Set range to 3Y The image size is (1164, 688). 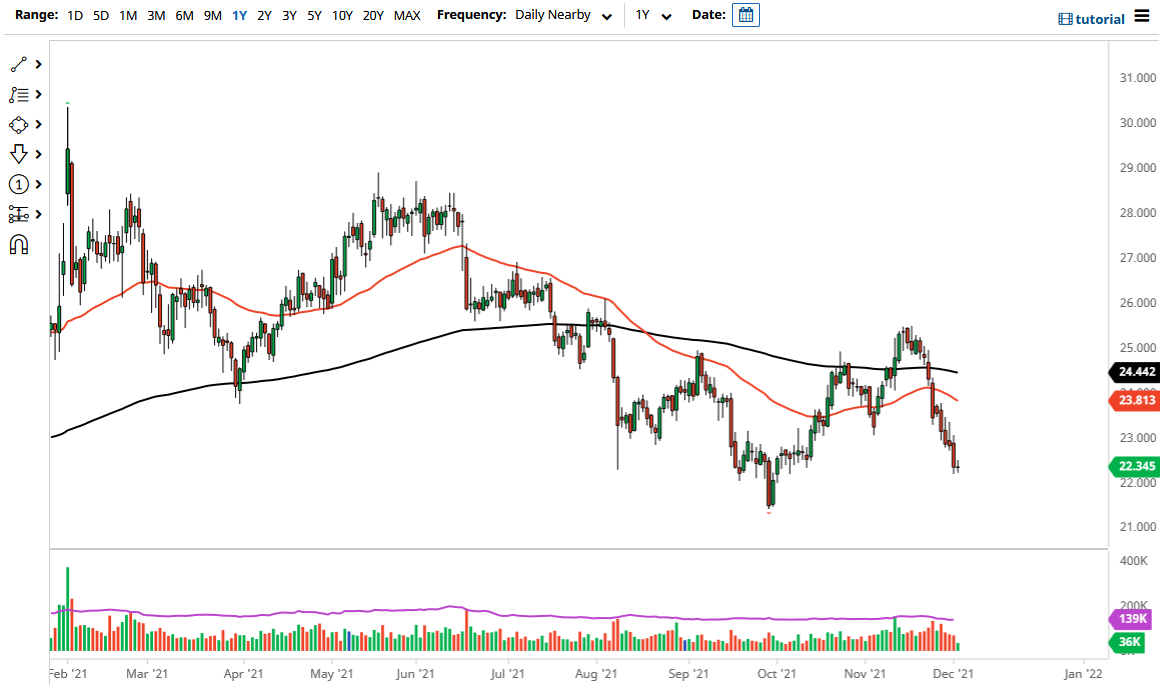click(x=290, y=15)
